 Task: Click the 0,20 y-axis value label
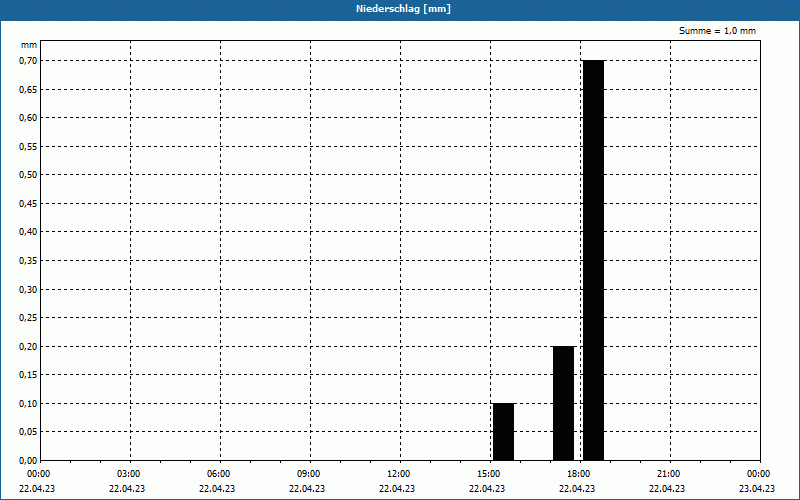tap(28, 346)
